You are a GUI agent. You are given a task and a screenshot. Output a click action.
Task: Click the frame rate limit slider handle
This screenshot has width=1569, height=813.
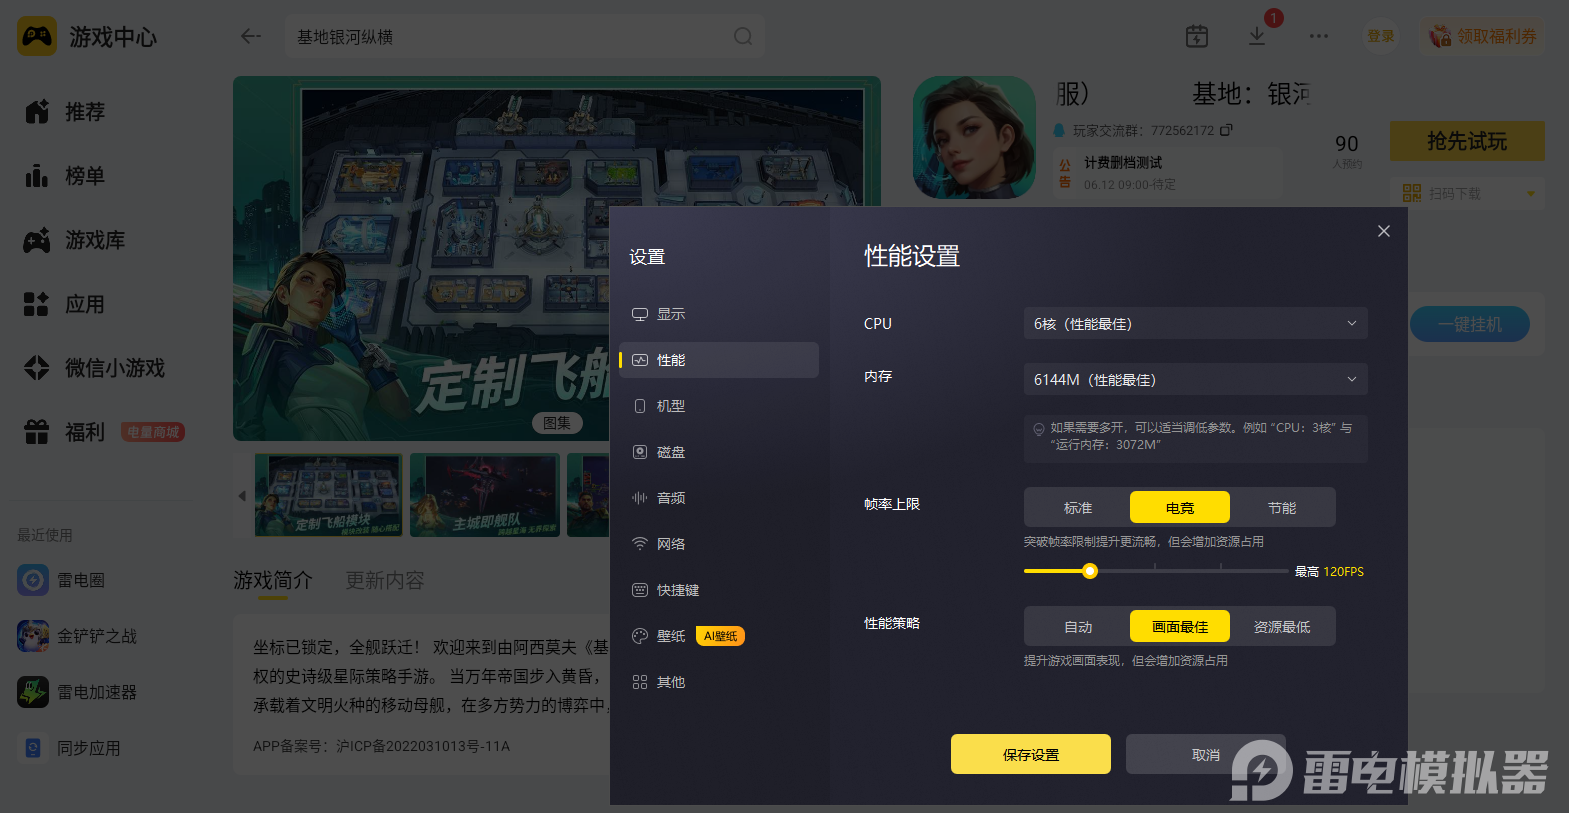pyautogui.click(x=1090, y=571)
